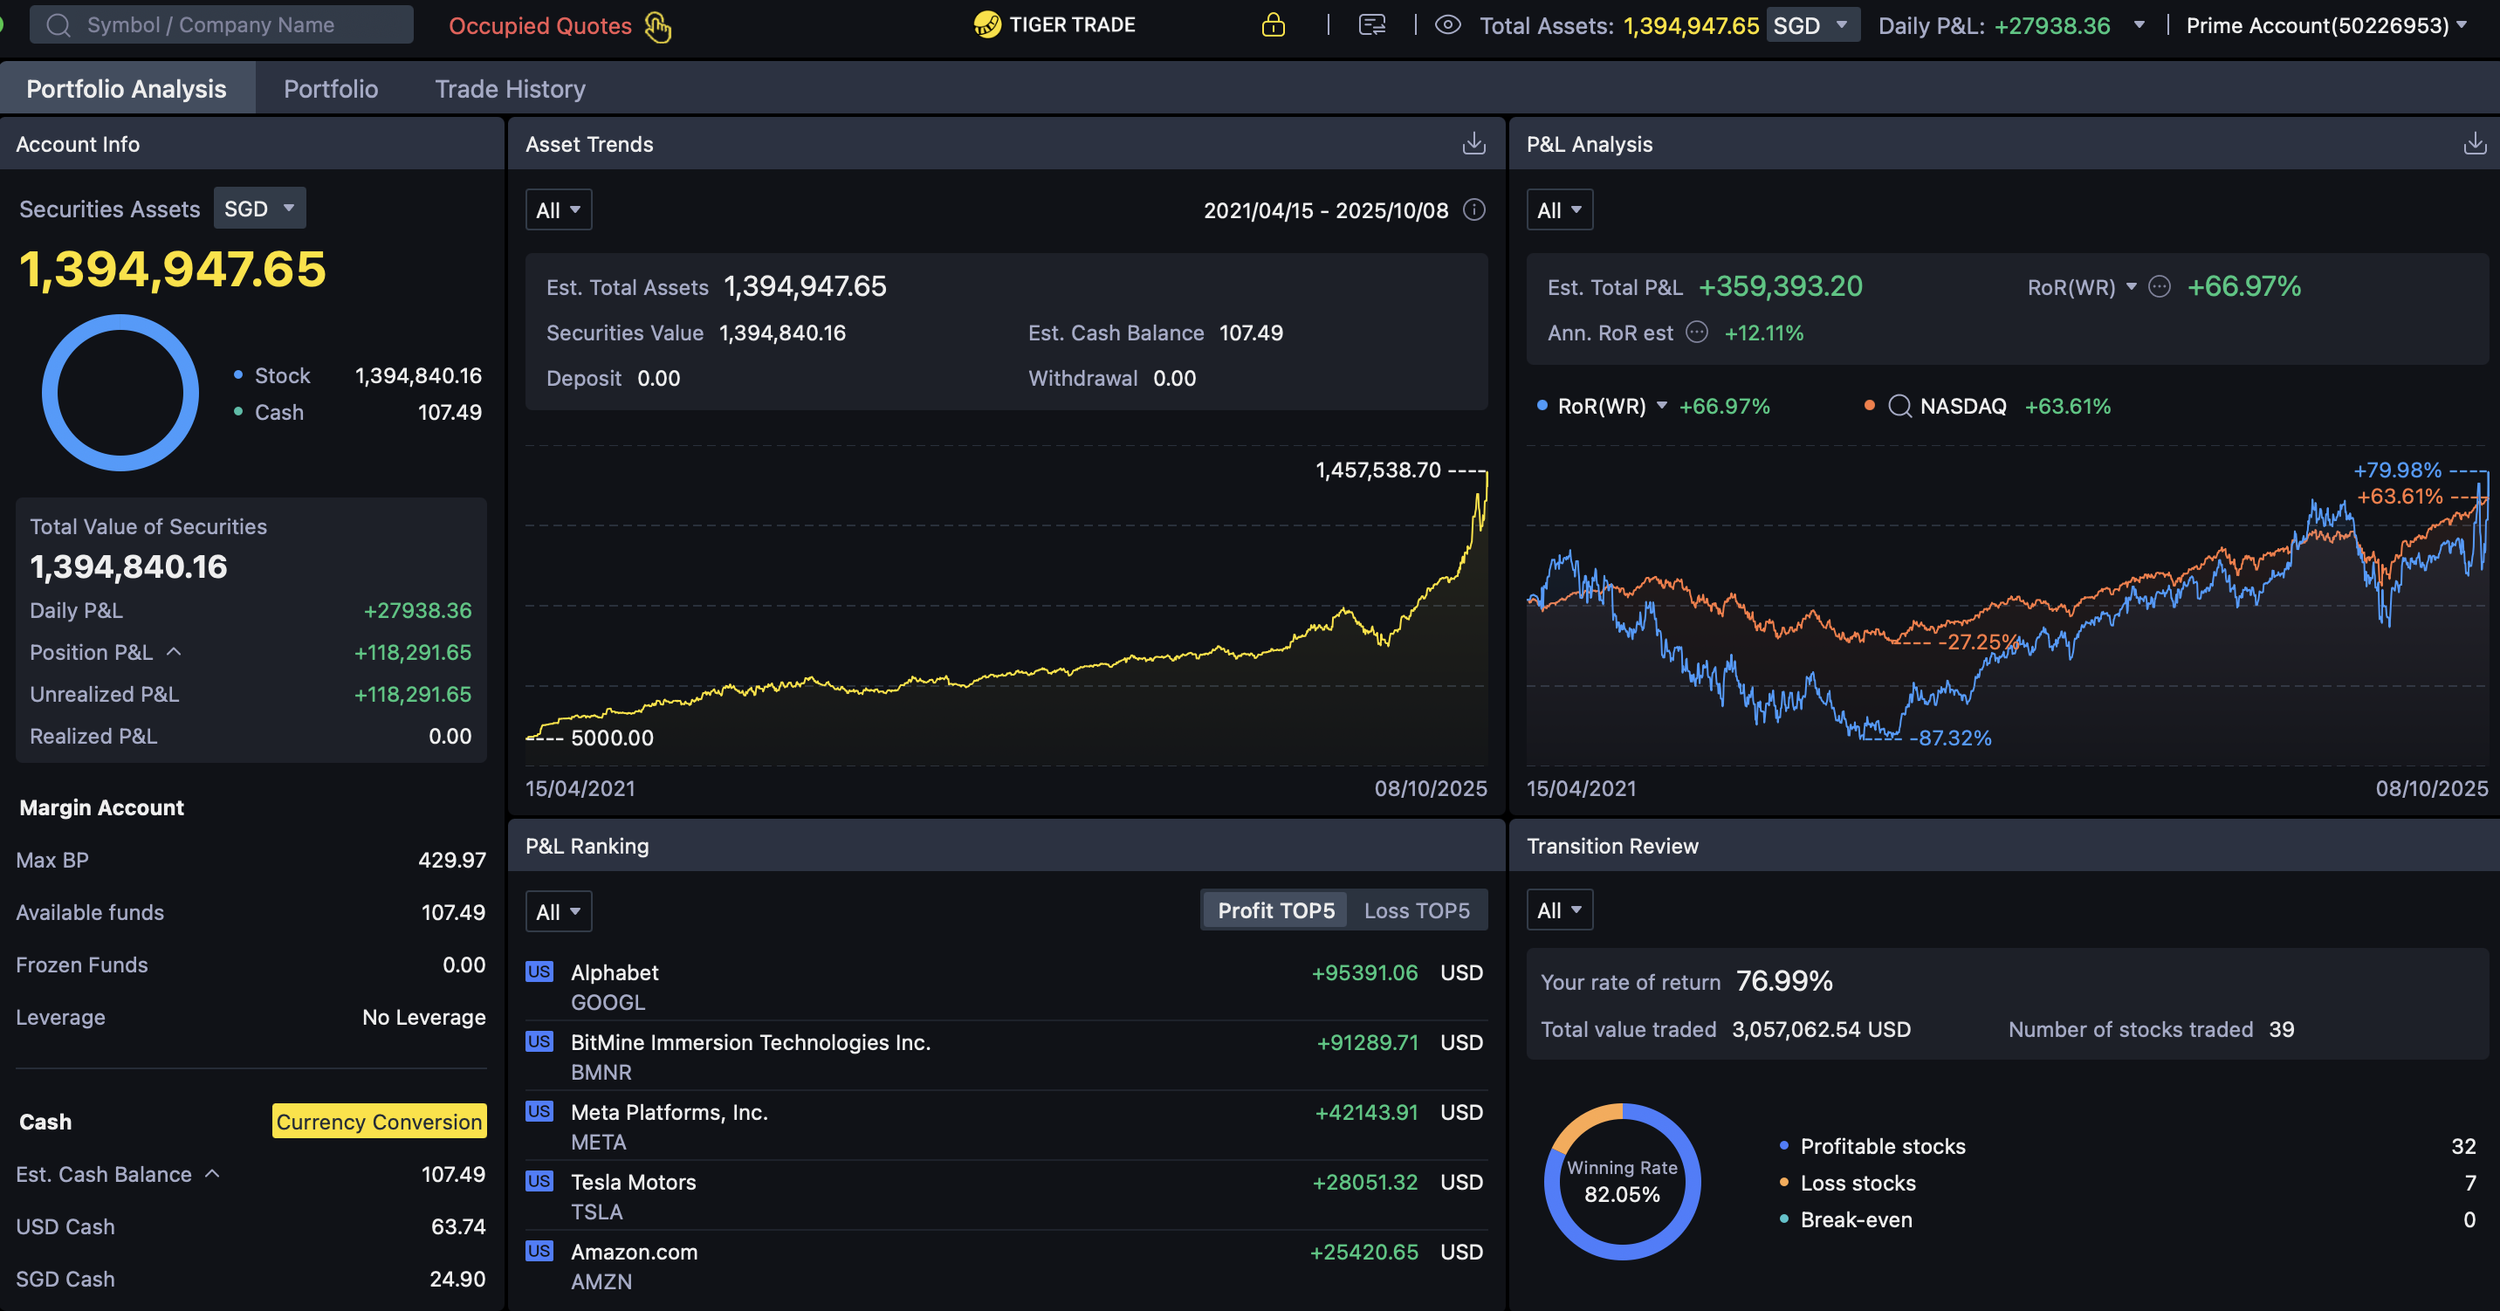
Task: Click the yellow lock icon in top bar
Action: pyautogui.click(x=1272, y=25)
